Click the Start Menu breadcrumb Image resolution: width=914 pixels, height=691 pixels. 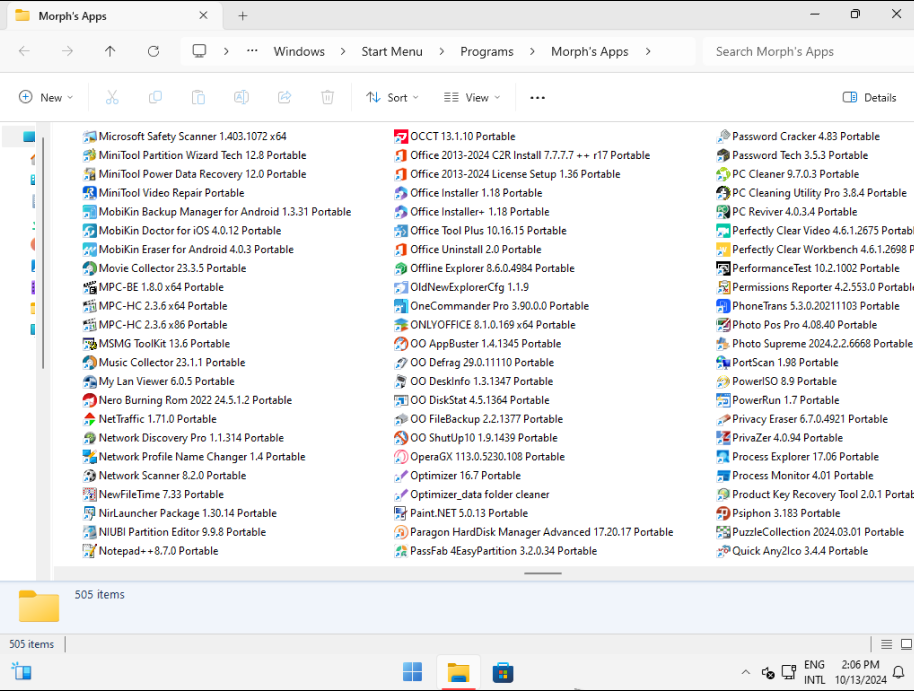392,51
